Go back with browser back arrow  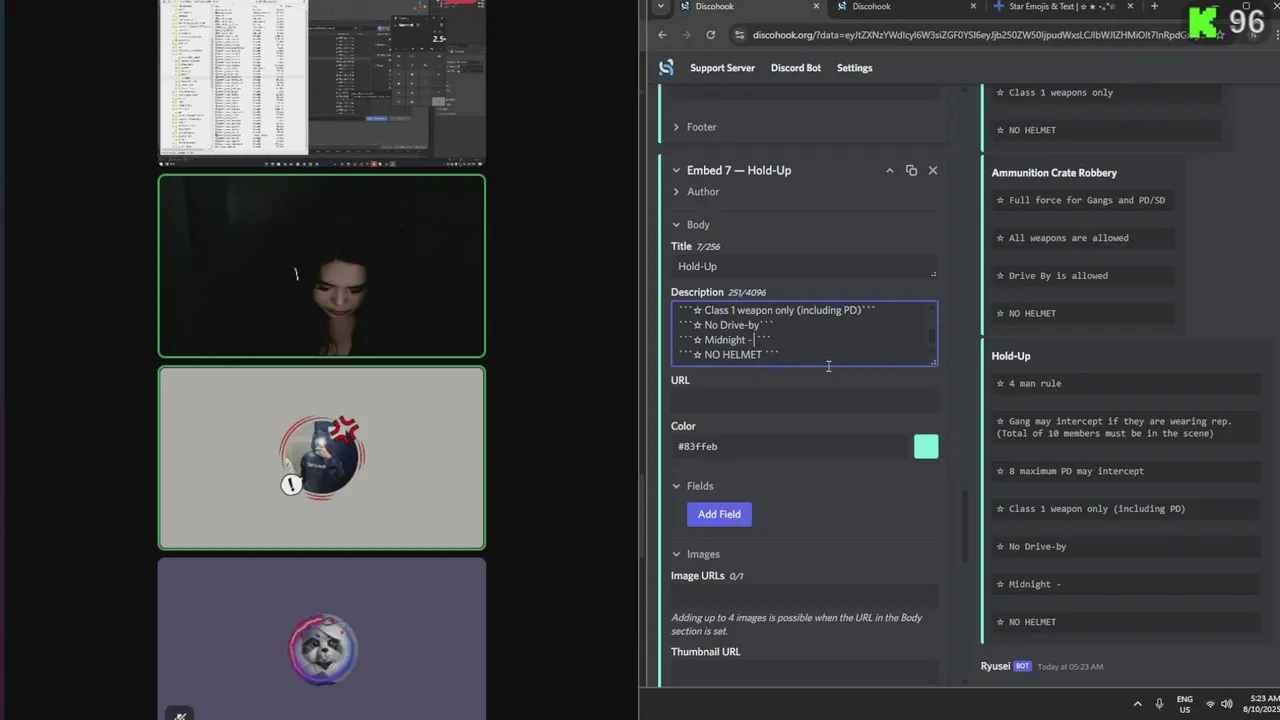click(x=662, y=35)
